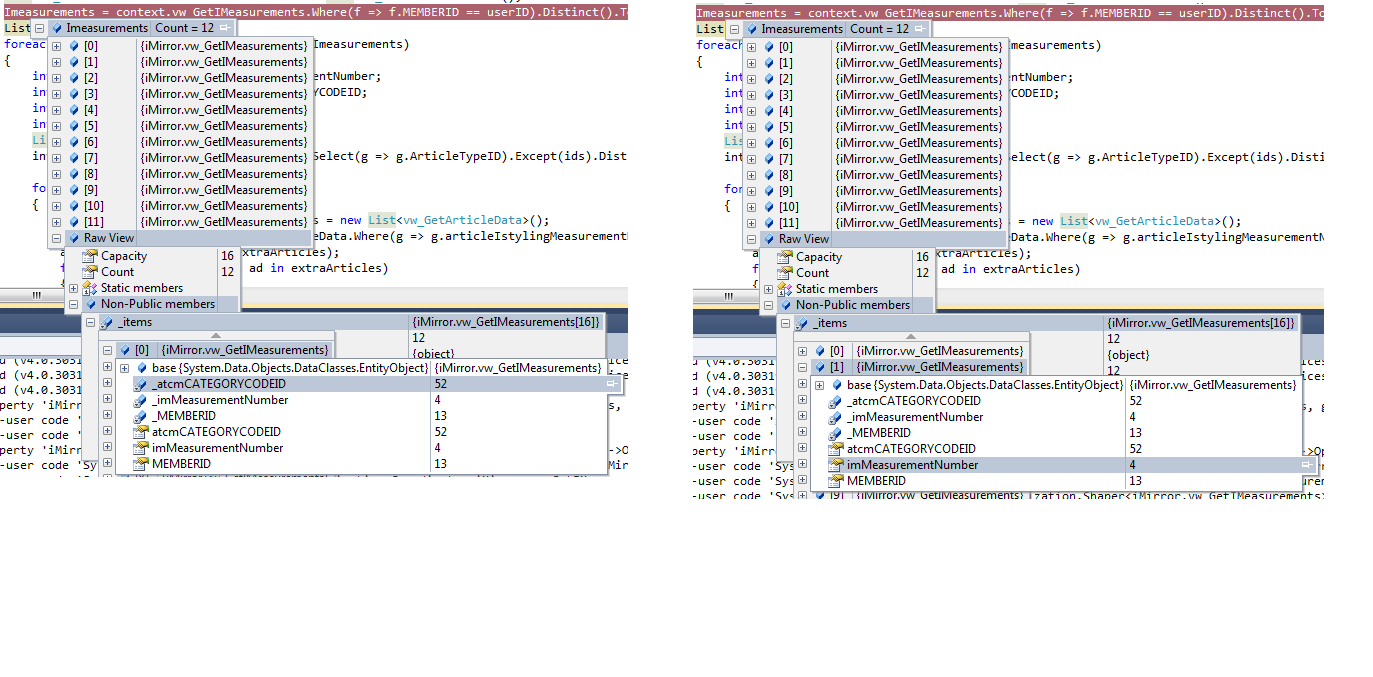The width and height of the screenshot is (1373, 677).
Task: Click the _items field icon in left screenshot
Action: tap(106, 322)
